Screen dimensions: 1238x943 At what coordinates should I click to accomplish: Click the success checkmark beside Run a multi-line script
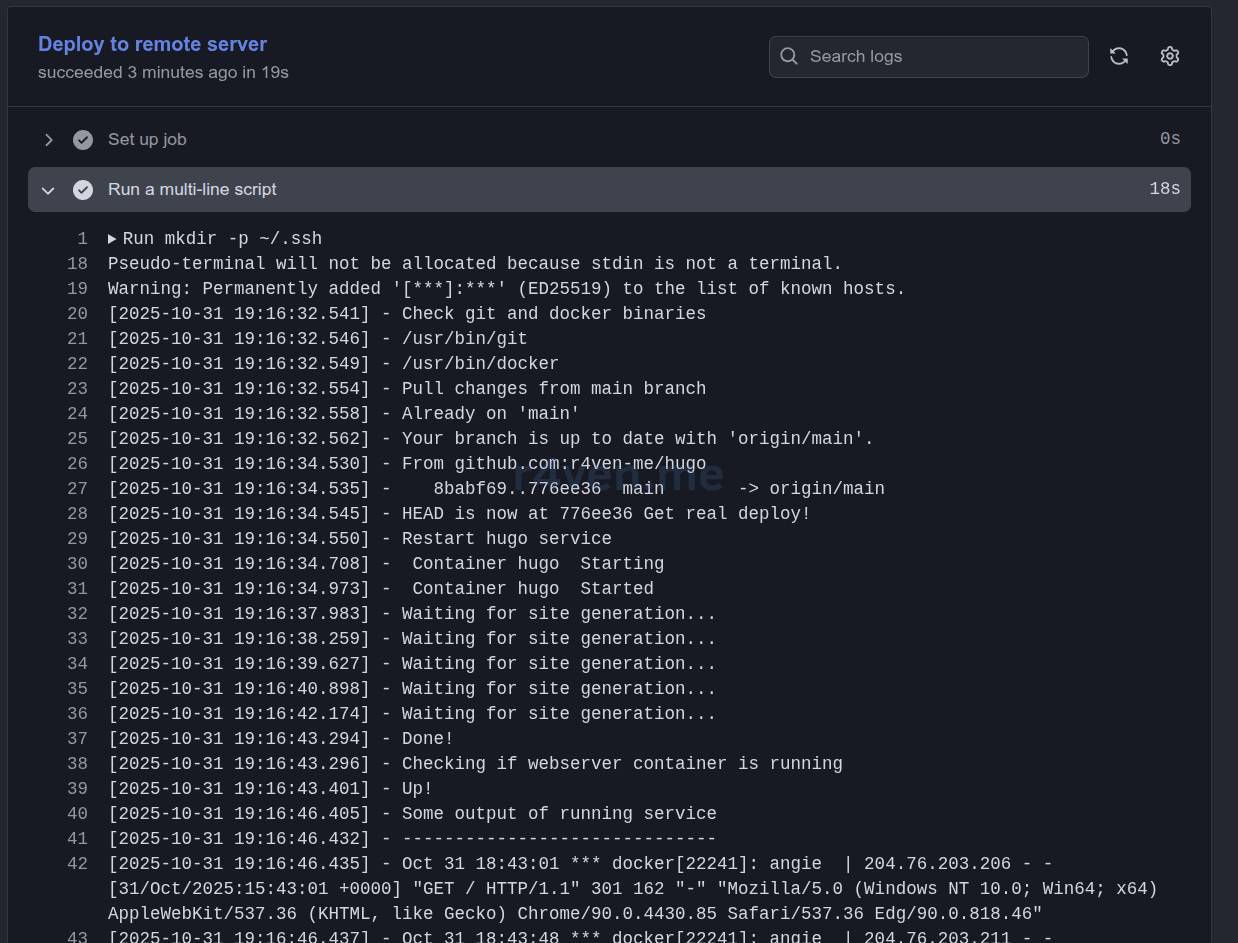(83, 190)
